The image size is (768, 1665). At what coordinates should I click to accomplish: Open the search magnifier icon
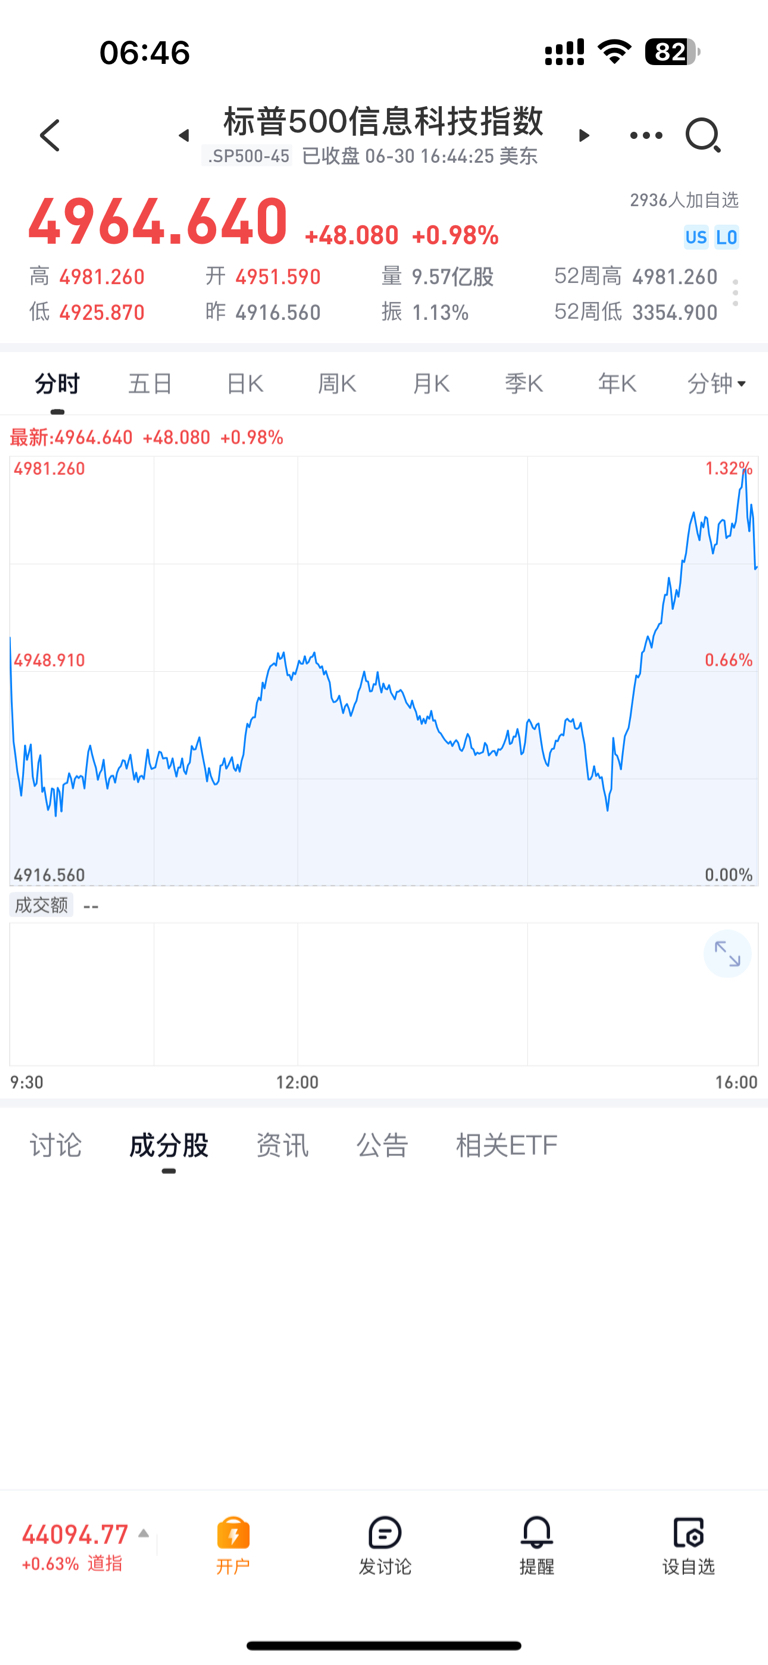coord(703,135)
